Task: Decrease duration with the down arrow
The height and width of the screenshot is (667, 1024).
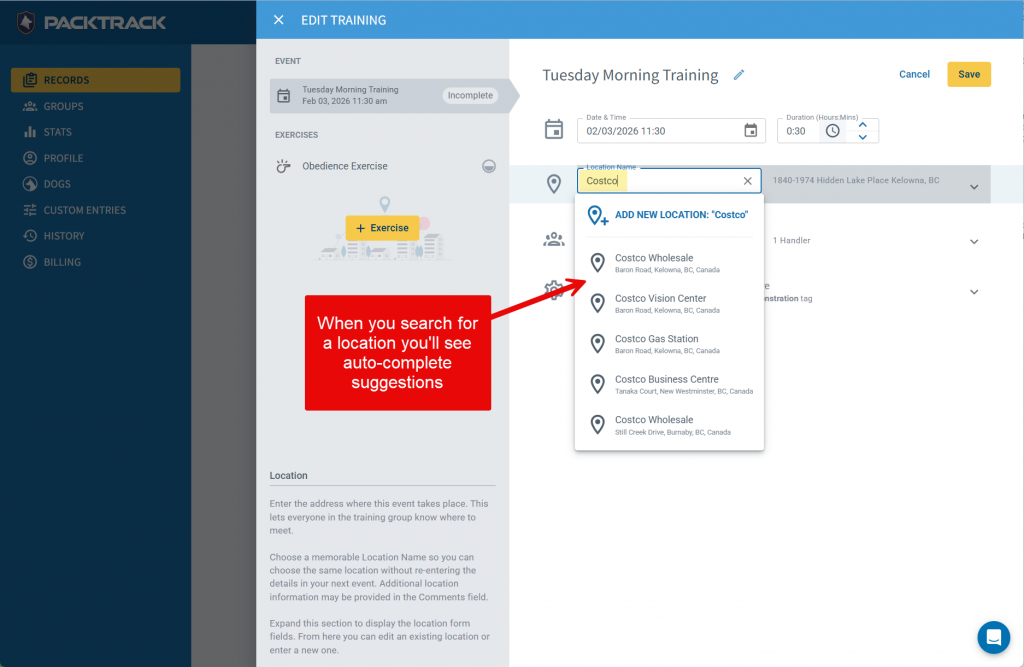Action: [863, 138]
